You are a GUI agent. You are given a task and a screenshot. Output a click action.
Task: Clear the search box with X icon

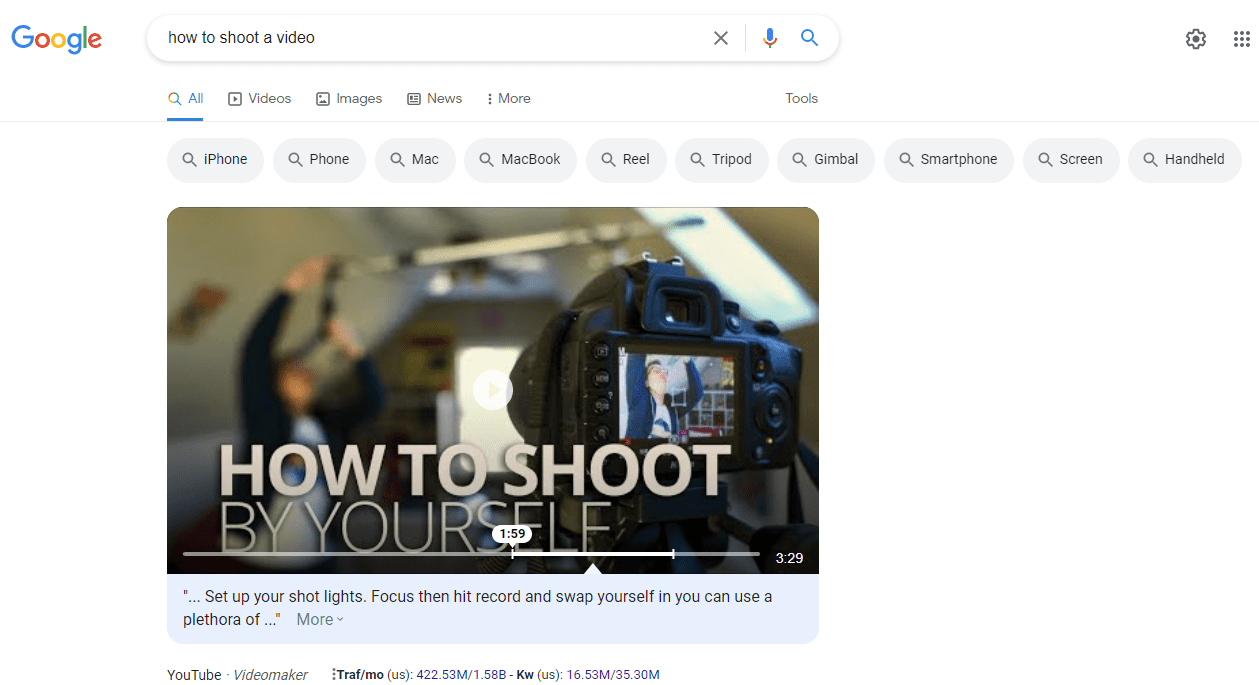tap(720, 38)
